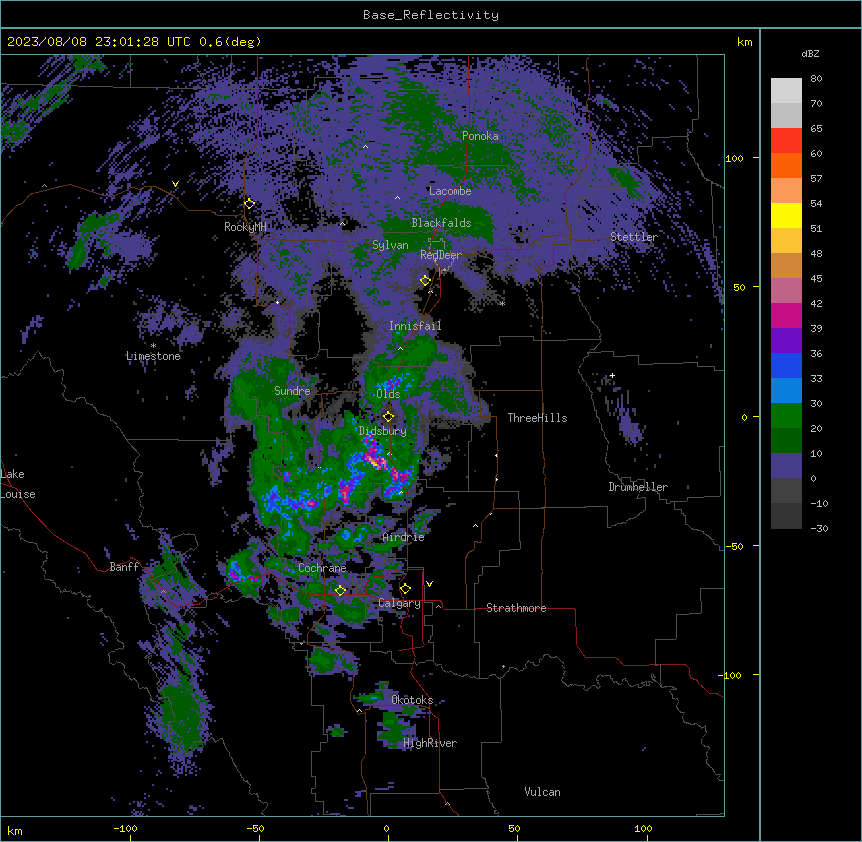The height and width of the screenshot is (842, 862).
Task: Click the Blackfalds city label
Action: click(x=441, y=223)
